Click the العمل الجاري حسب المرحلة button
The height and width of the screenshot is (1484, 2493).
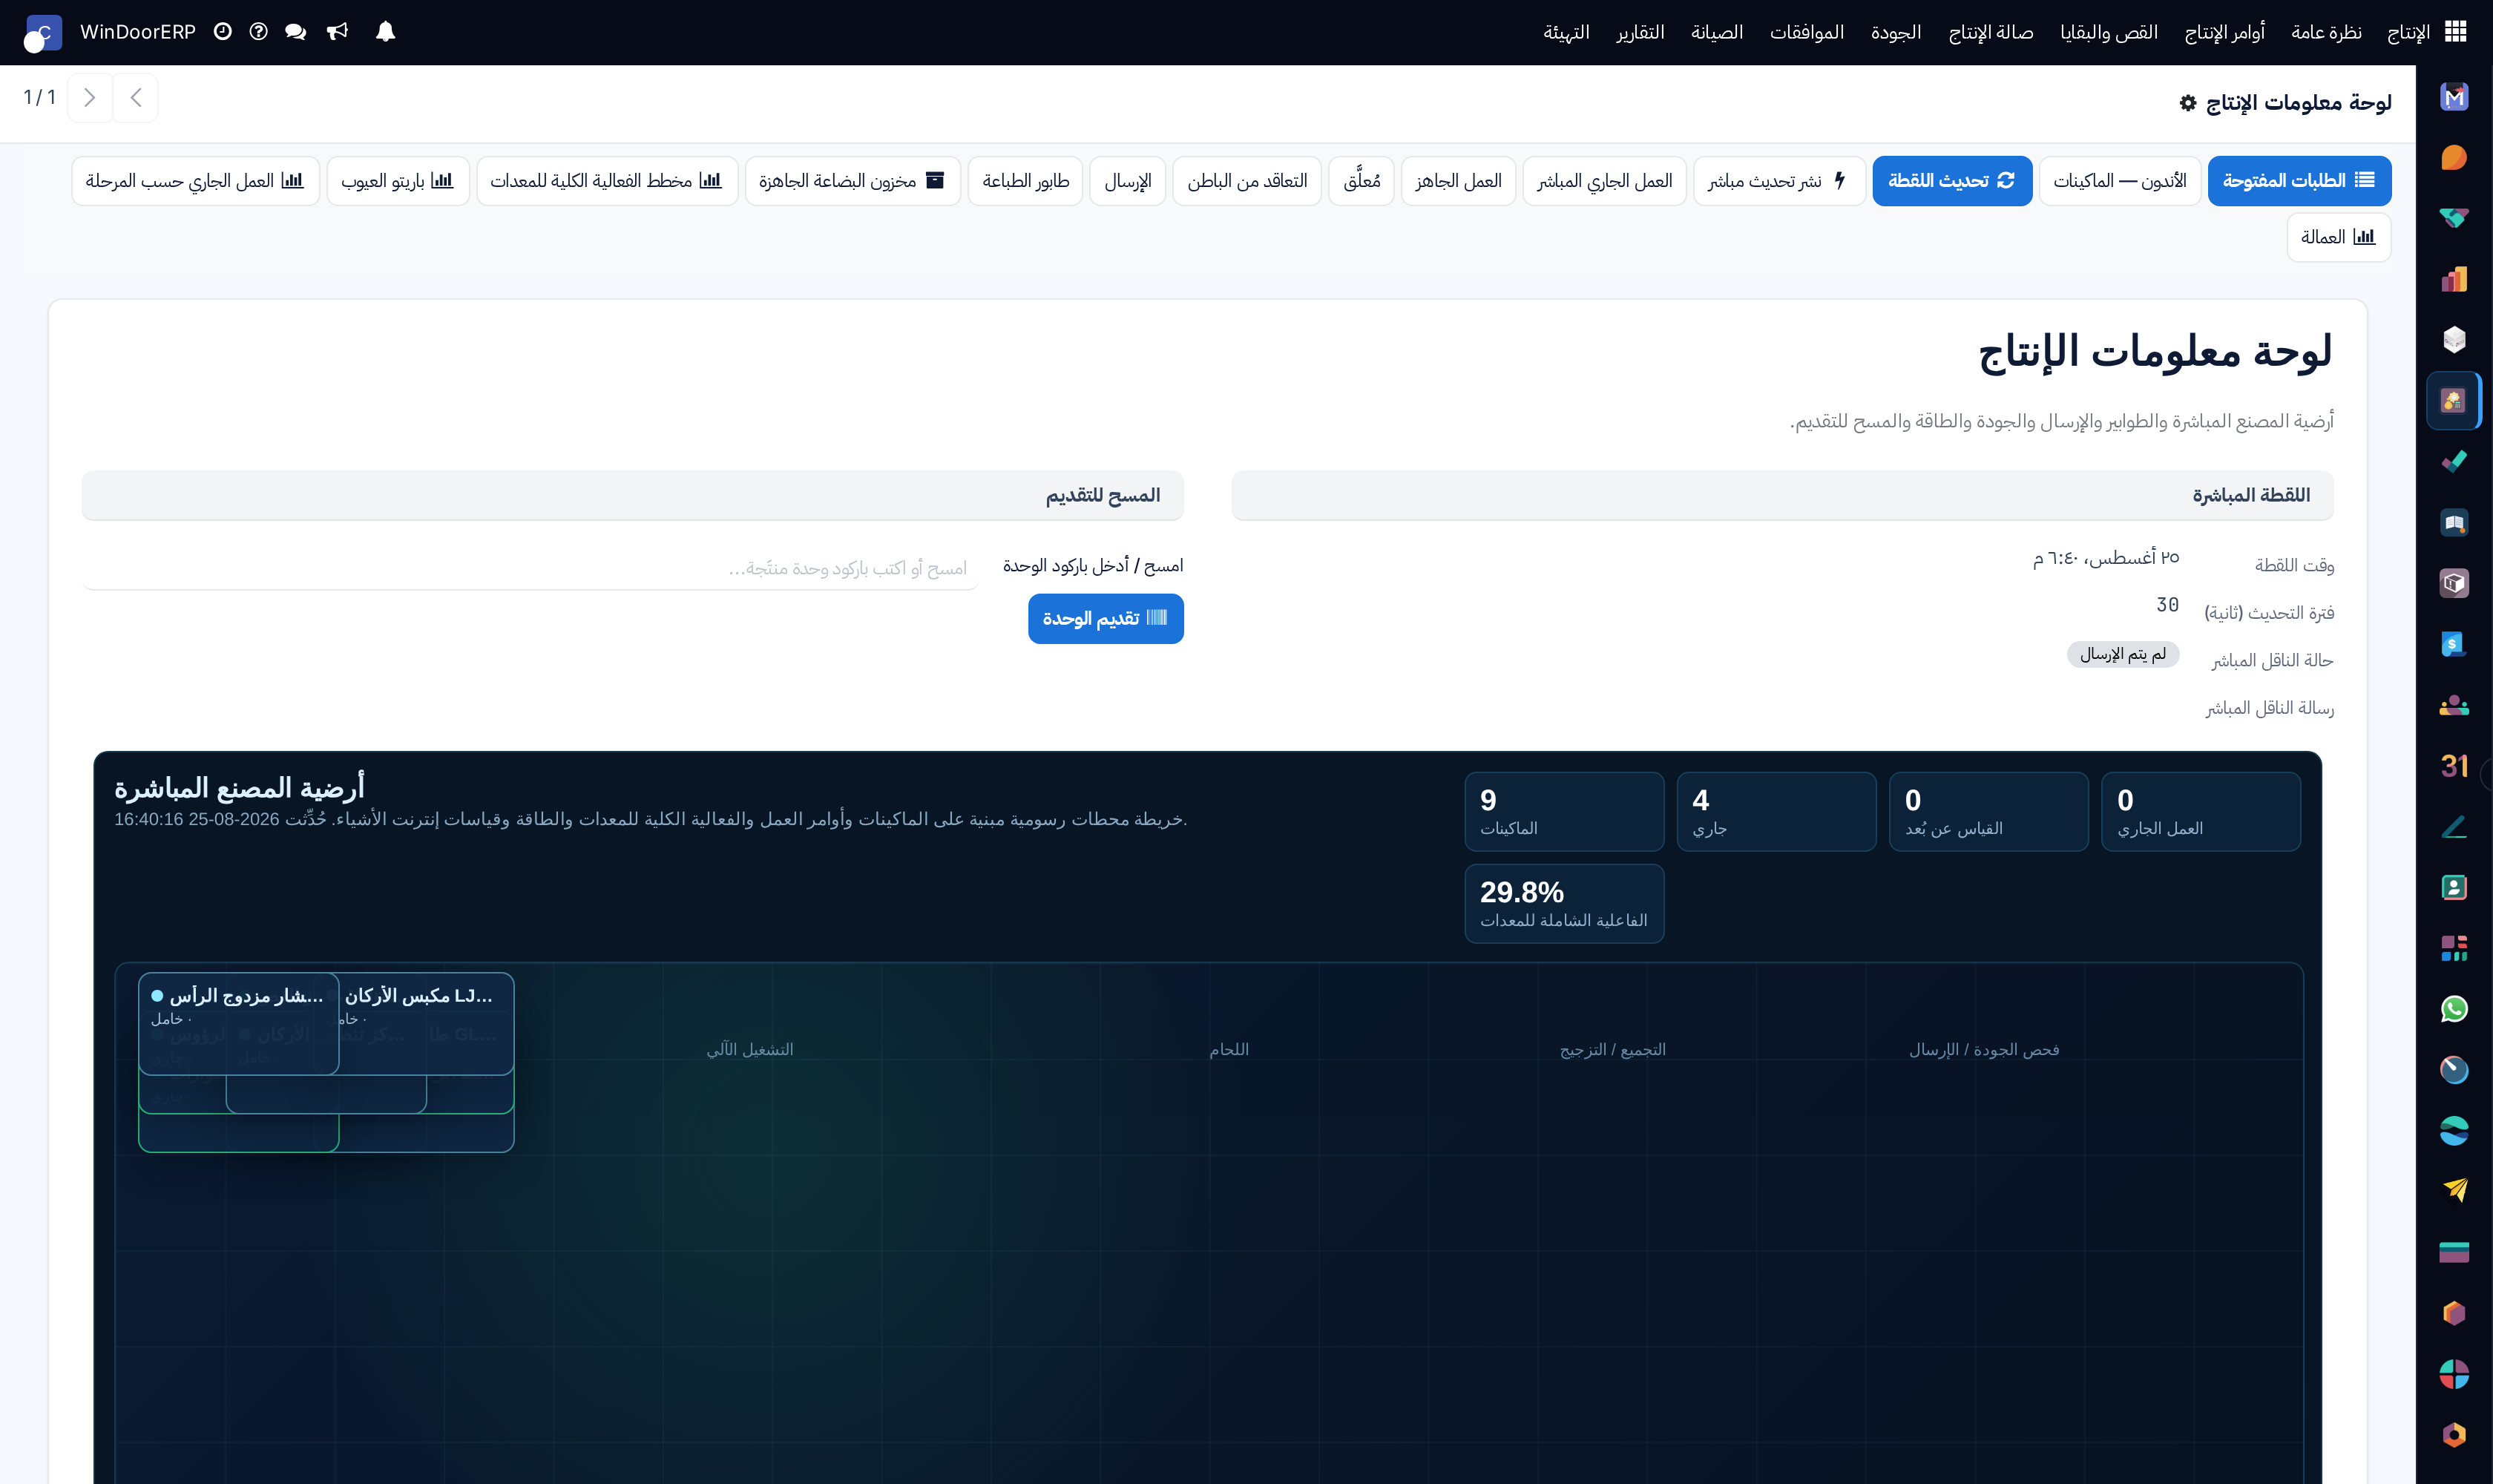tap(196, 181)
